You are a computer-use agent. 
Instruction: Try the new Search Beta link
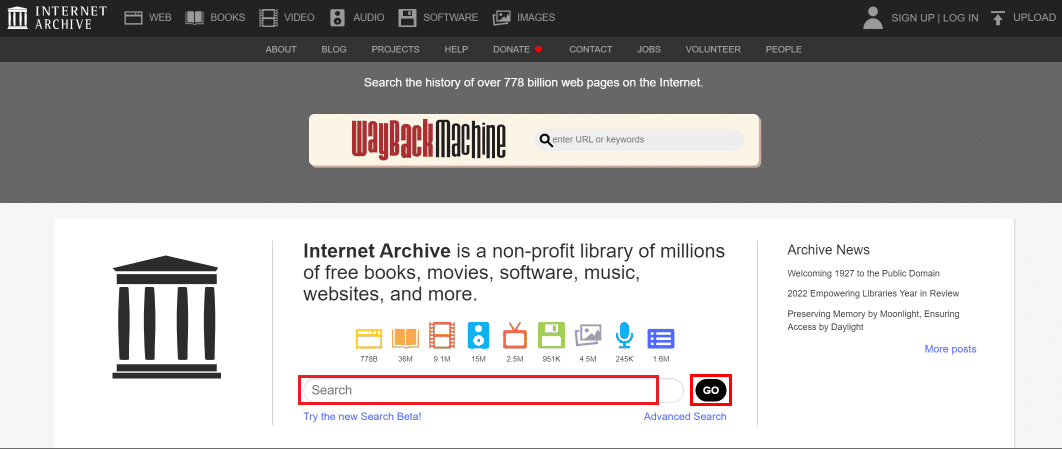point(362,416)
